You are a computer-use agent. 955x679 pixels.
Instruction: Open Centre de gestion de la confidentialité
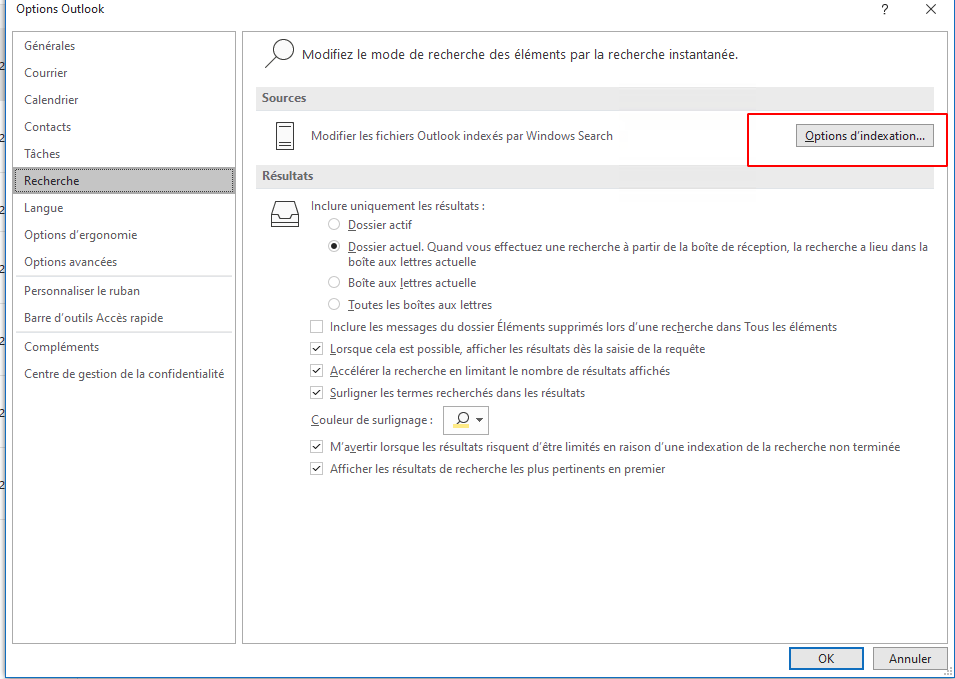pyautogui.click(x=124, y=374)
